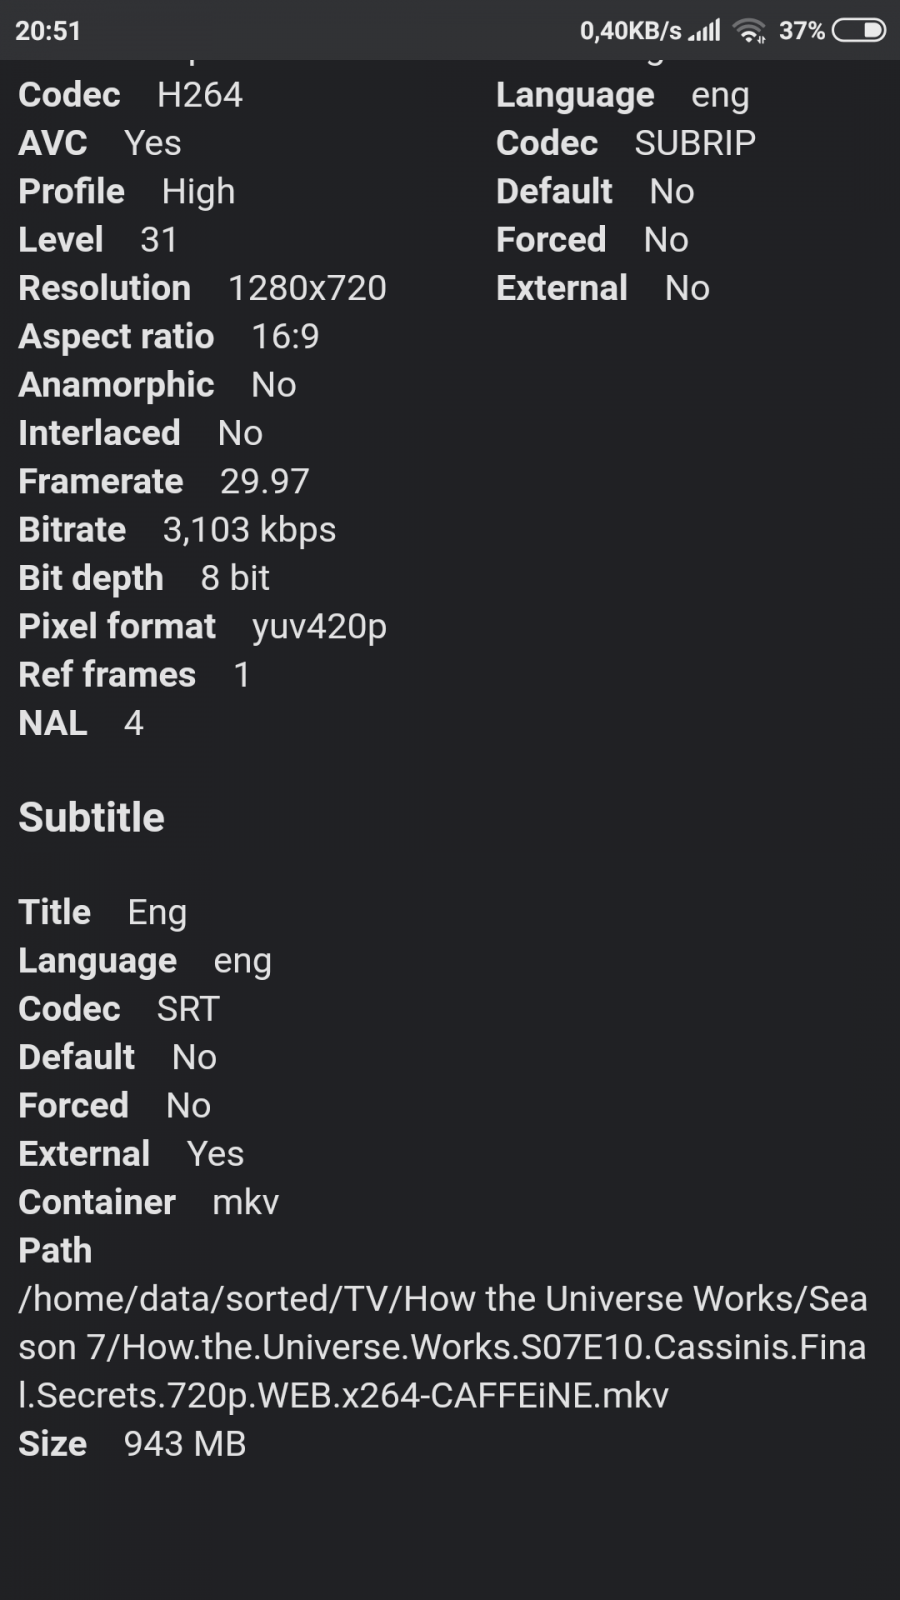Tap the 16:9 aspect ratio value

[x=285, y=337]
